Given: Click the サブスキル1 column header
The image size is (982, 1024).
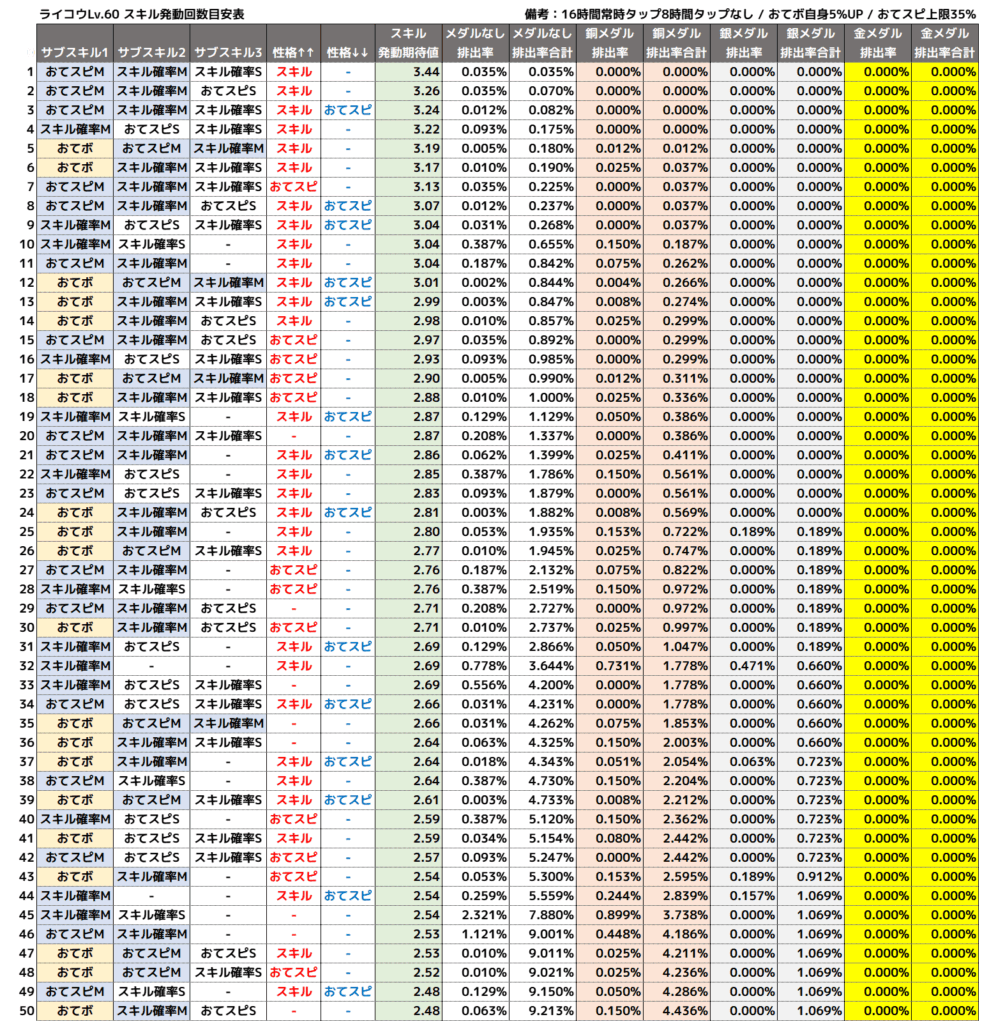Looking at the screenshot, I should tap(76, 52).
